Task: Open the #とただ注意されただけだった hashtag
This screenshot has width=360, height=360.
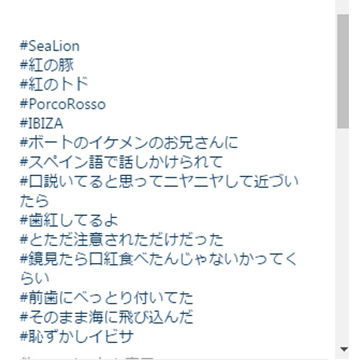Action: coord(122,239)
